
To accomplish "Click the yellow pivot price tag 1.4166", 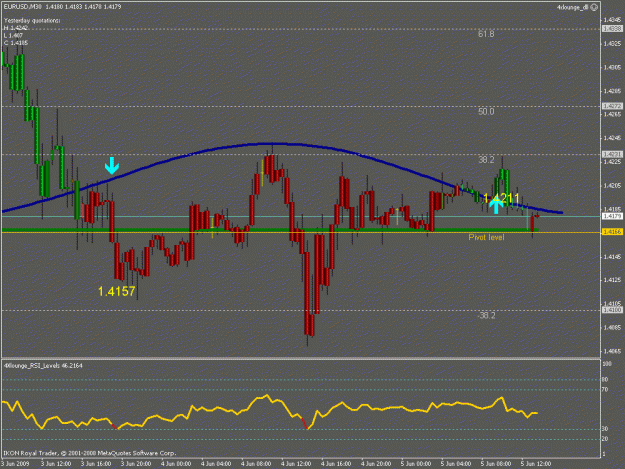I will [612, 232].
